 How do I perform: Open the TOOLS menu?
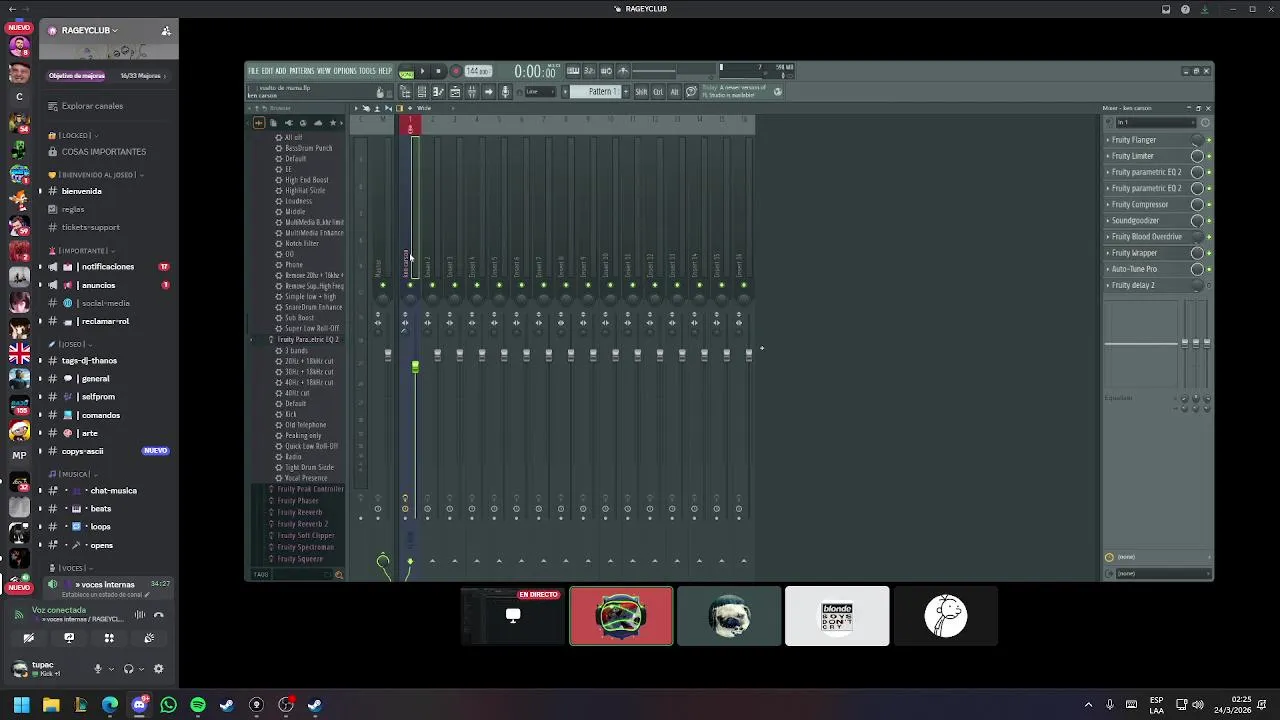pyautogui.click(x=367, y=71)
